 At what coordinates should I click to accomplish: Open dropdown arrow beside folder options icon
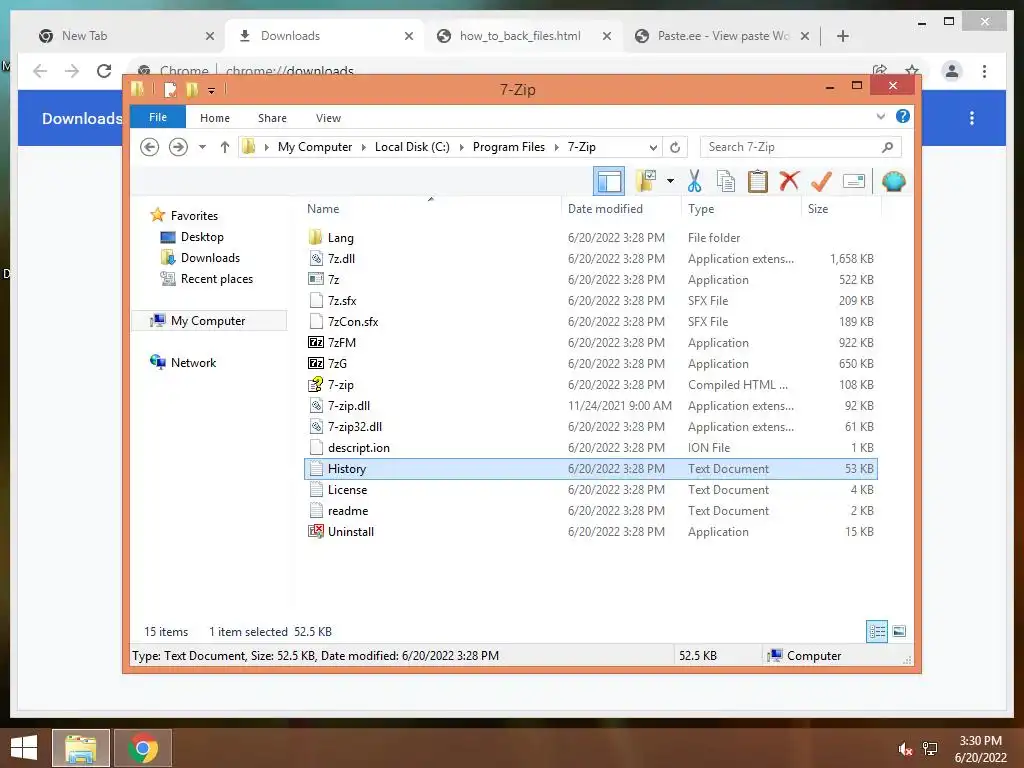click(x=670, y=181)
